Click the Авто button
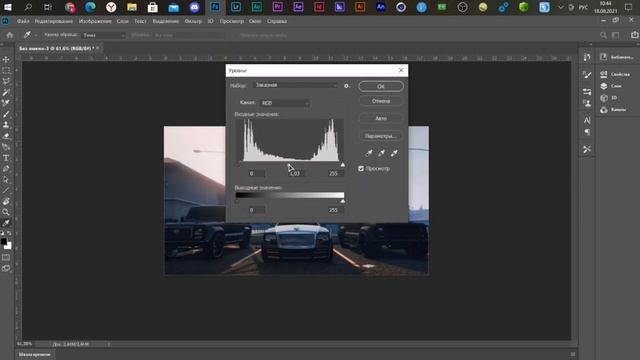The image size is (640, 360). tap(380, 118)
